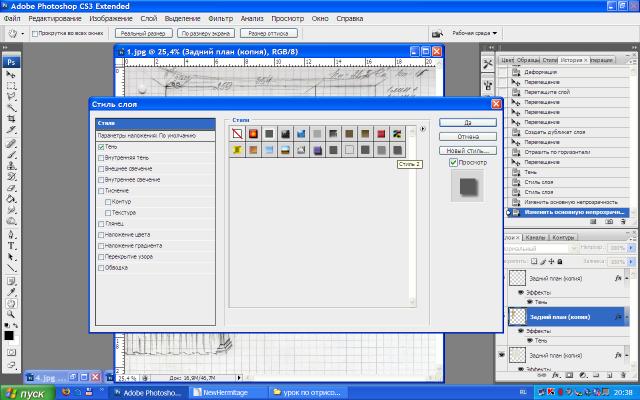Select the 'no style' swatch with red slash
This screenshot has width=640, height=400.
tap(237, 133)
